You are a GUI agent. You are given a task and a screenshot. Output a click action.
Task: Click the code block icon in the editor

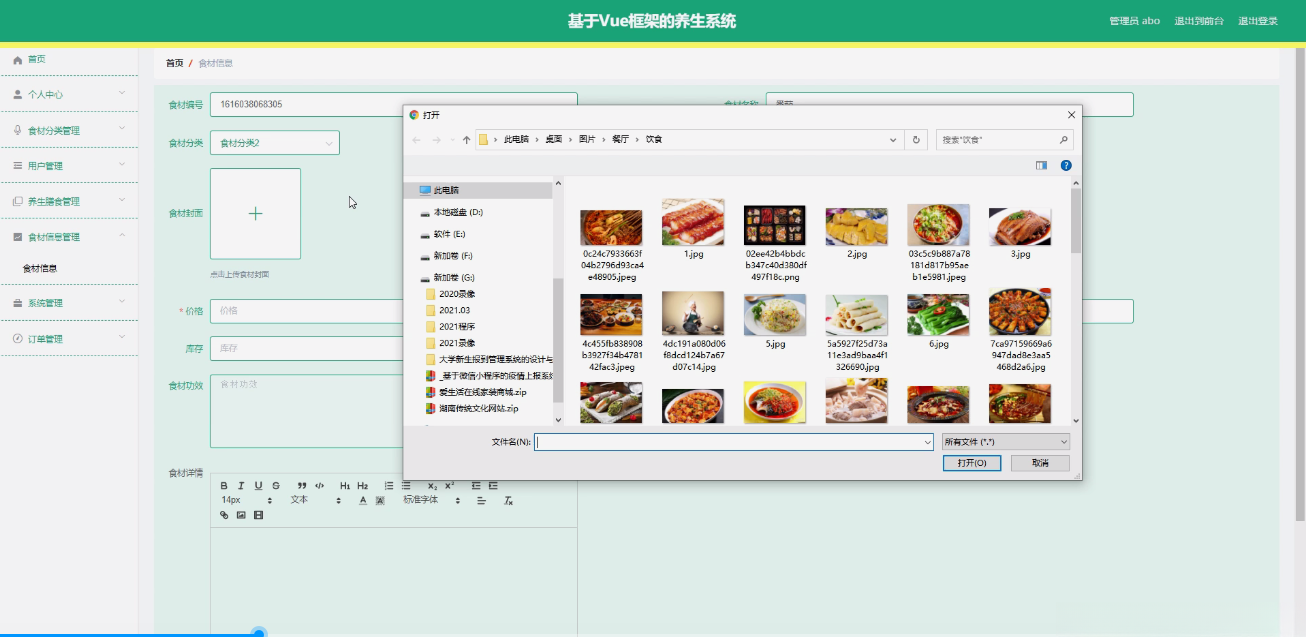click(319, 487)
